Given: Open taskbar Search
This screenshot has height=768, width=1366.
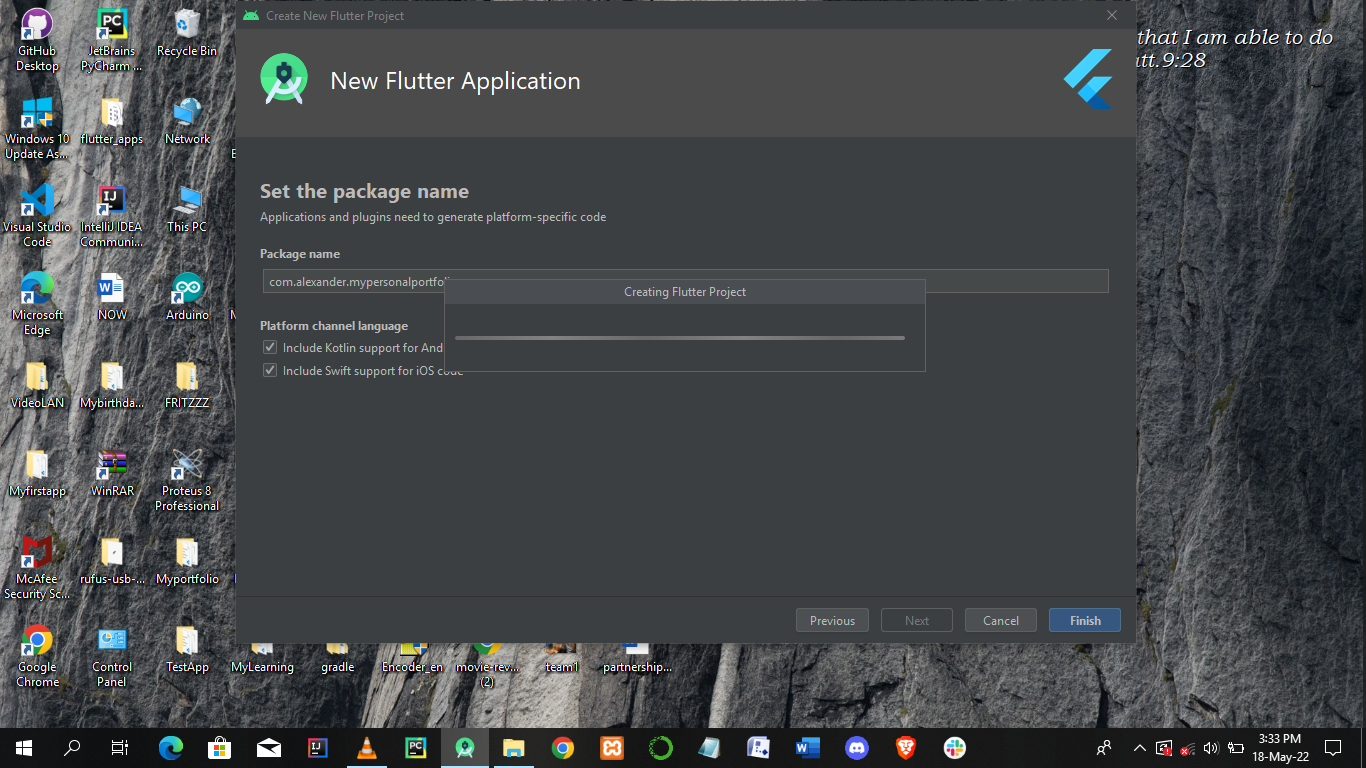Looking at the screenshot, I should [72, 747].
